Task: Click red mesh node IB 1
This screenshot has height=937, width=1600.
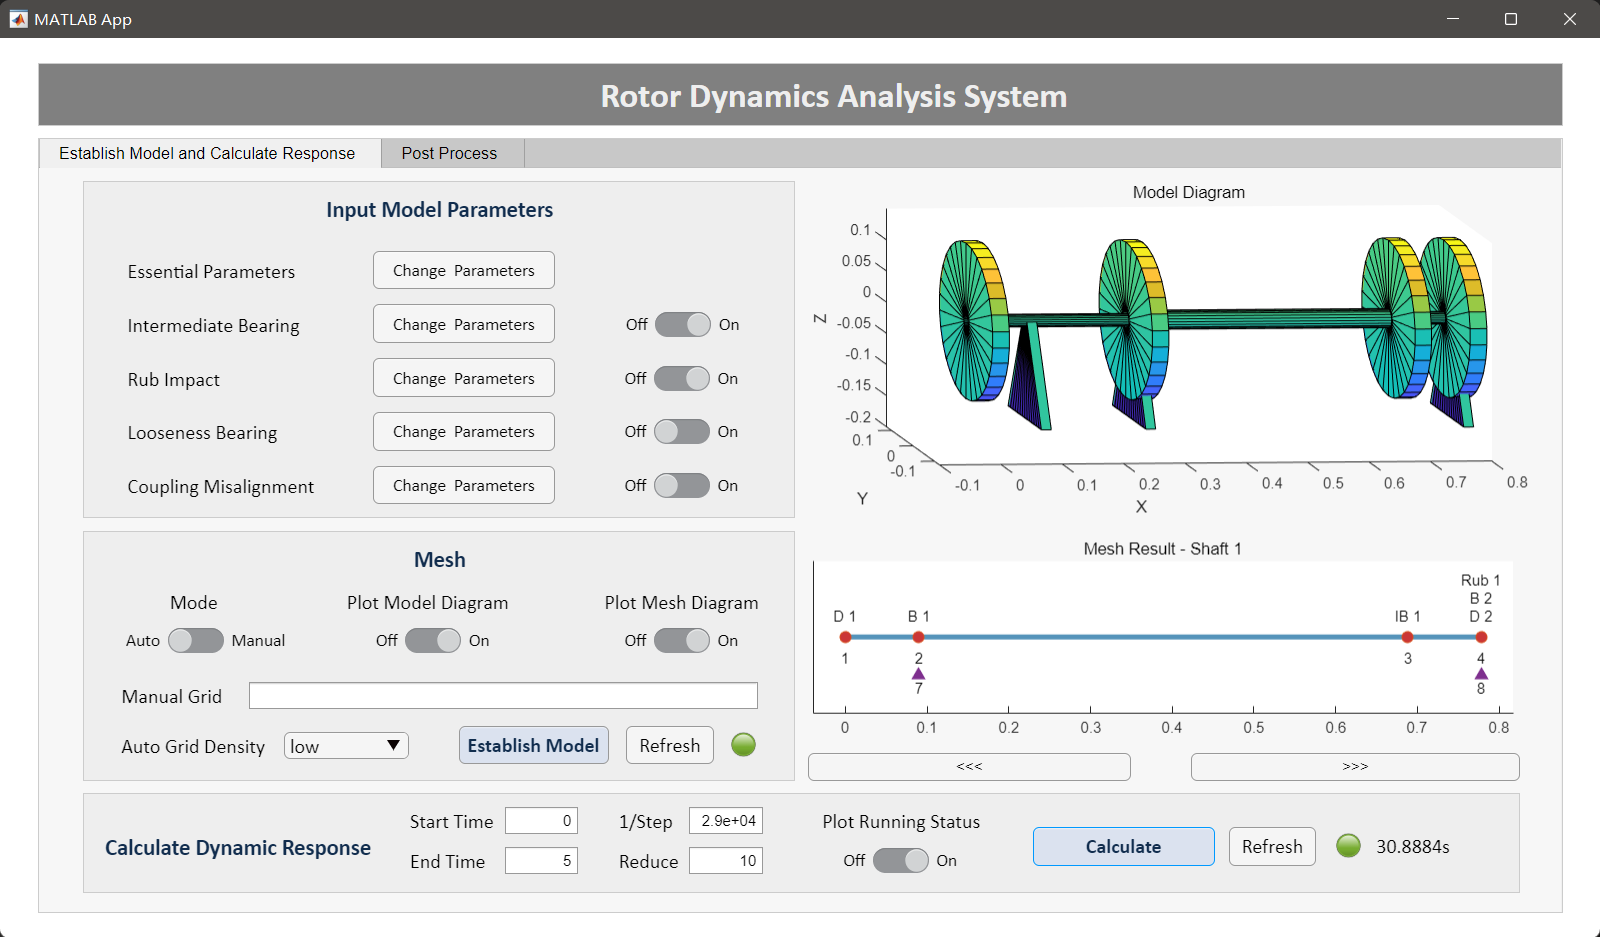Action: click(1408, 637)
